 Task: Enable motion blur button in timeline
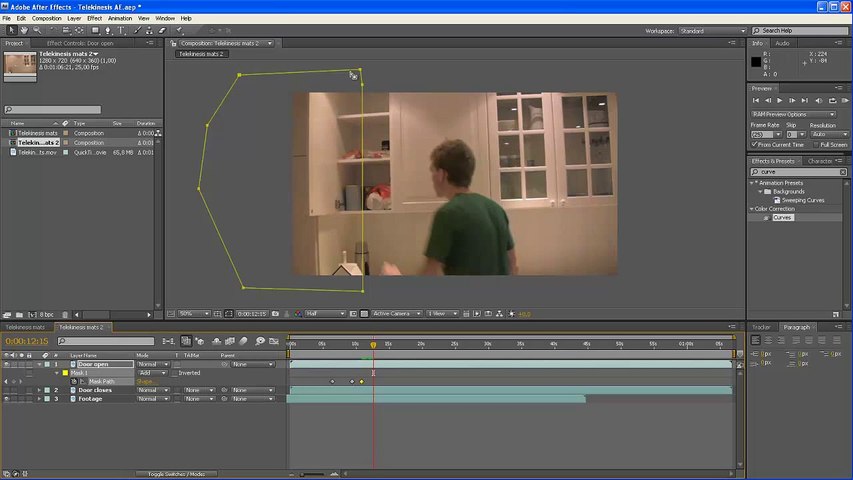click(x=243, y=342)
